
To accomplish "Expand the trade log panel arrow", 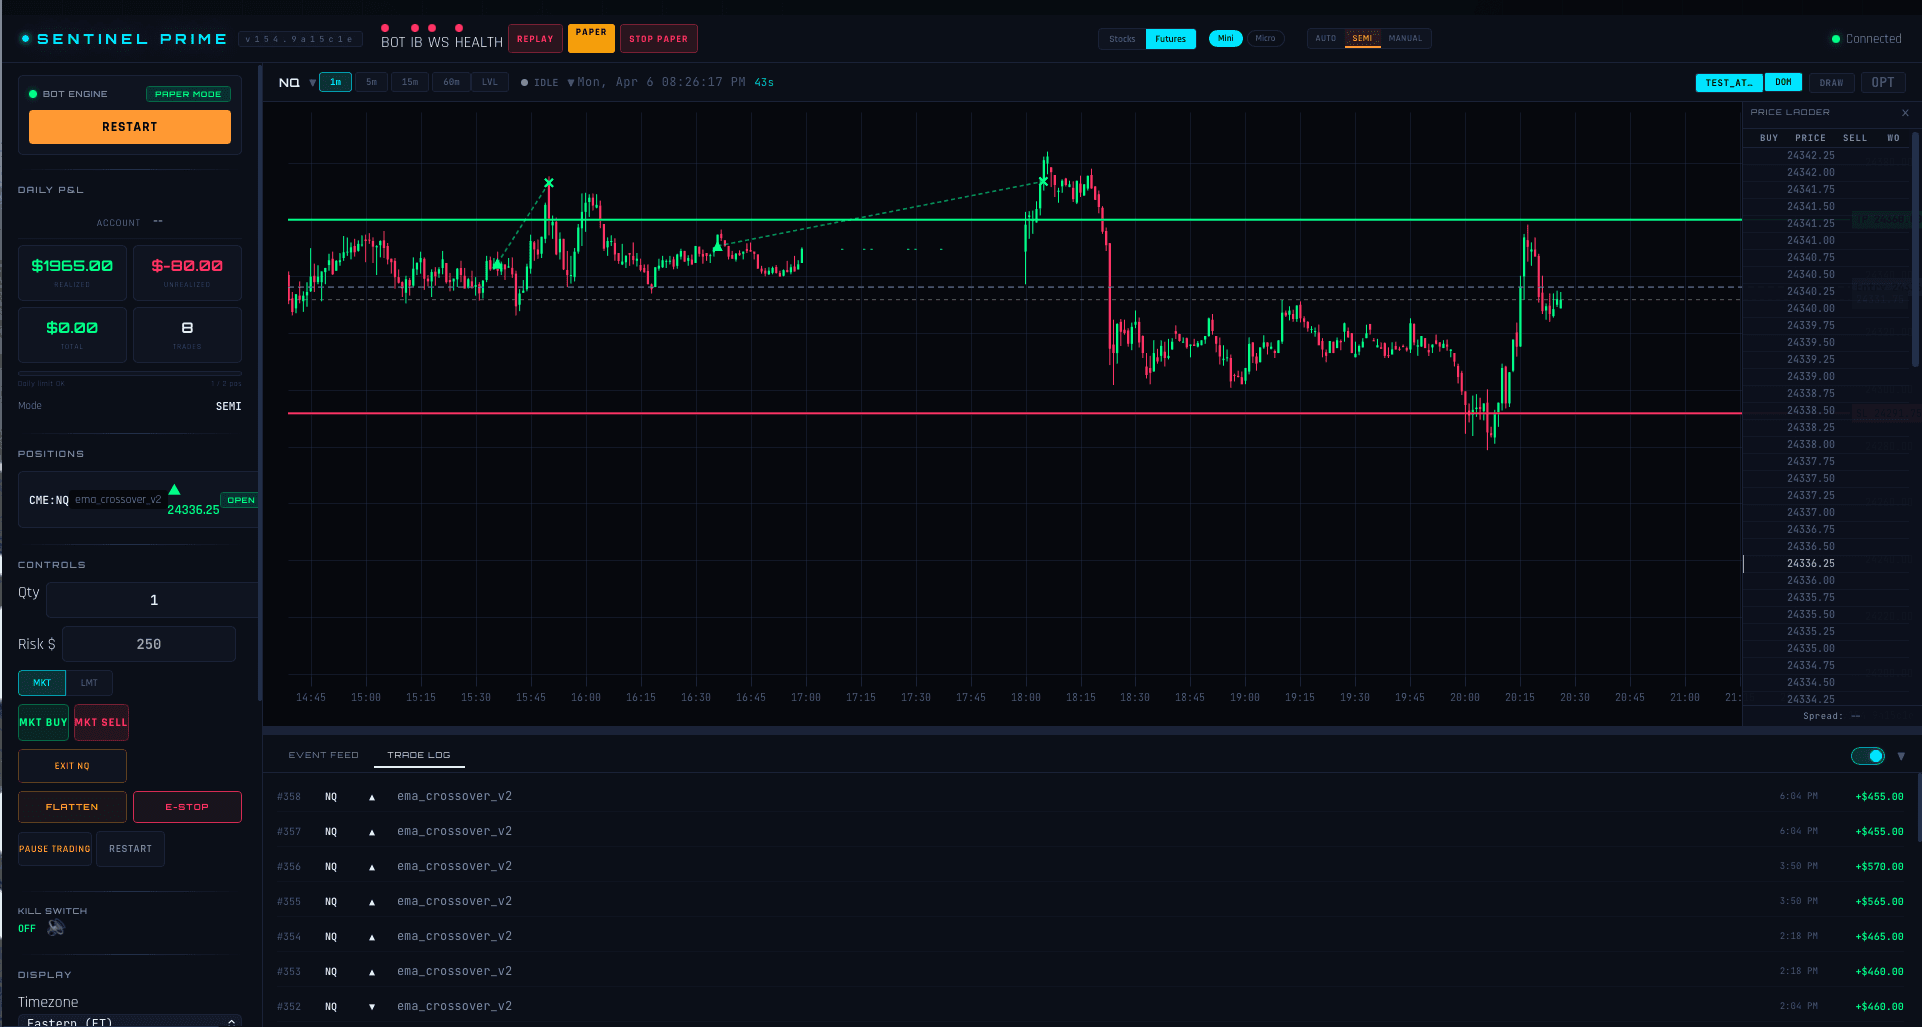I will 1901,756.
